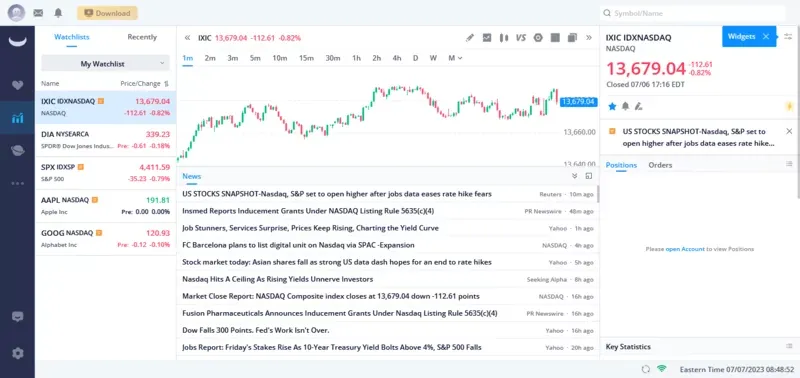Open 'Dow Falls 300 Points' news article

[256, 330]
